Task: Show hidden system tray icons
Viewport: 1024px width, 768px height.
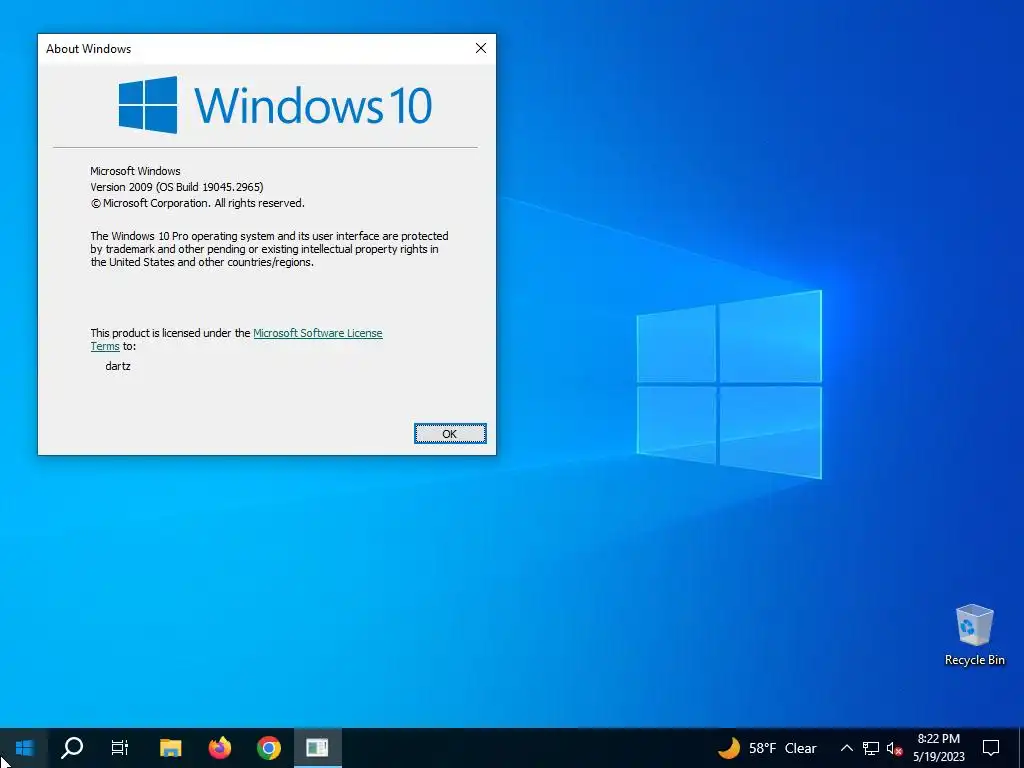Action: click(846, 748)
